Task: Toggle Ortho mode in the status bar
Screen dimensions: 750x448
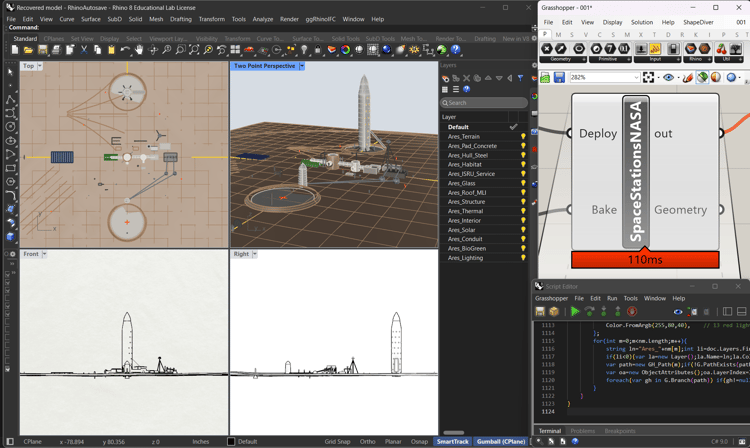Action: (x=367, y=441)
